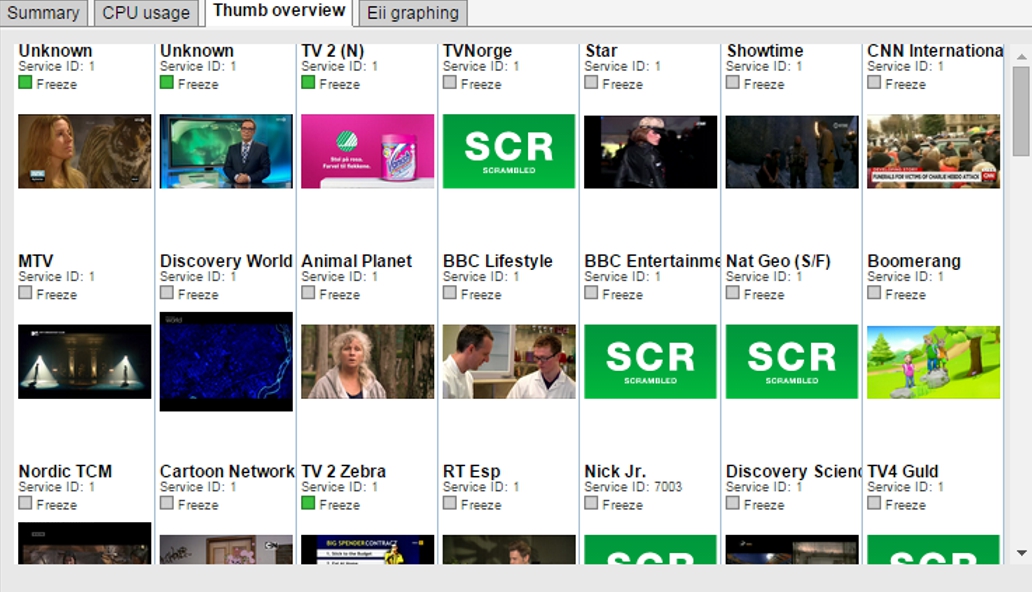Viewport: 1032px width, 592px height.
Task: Select the TV 2 Zebra title
Action: pyautogui.click(x=344, y=471)
